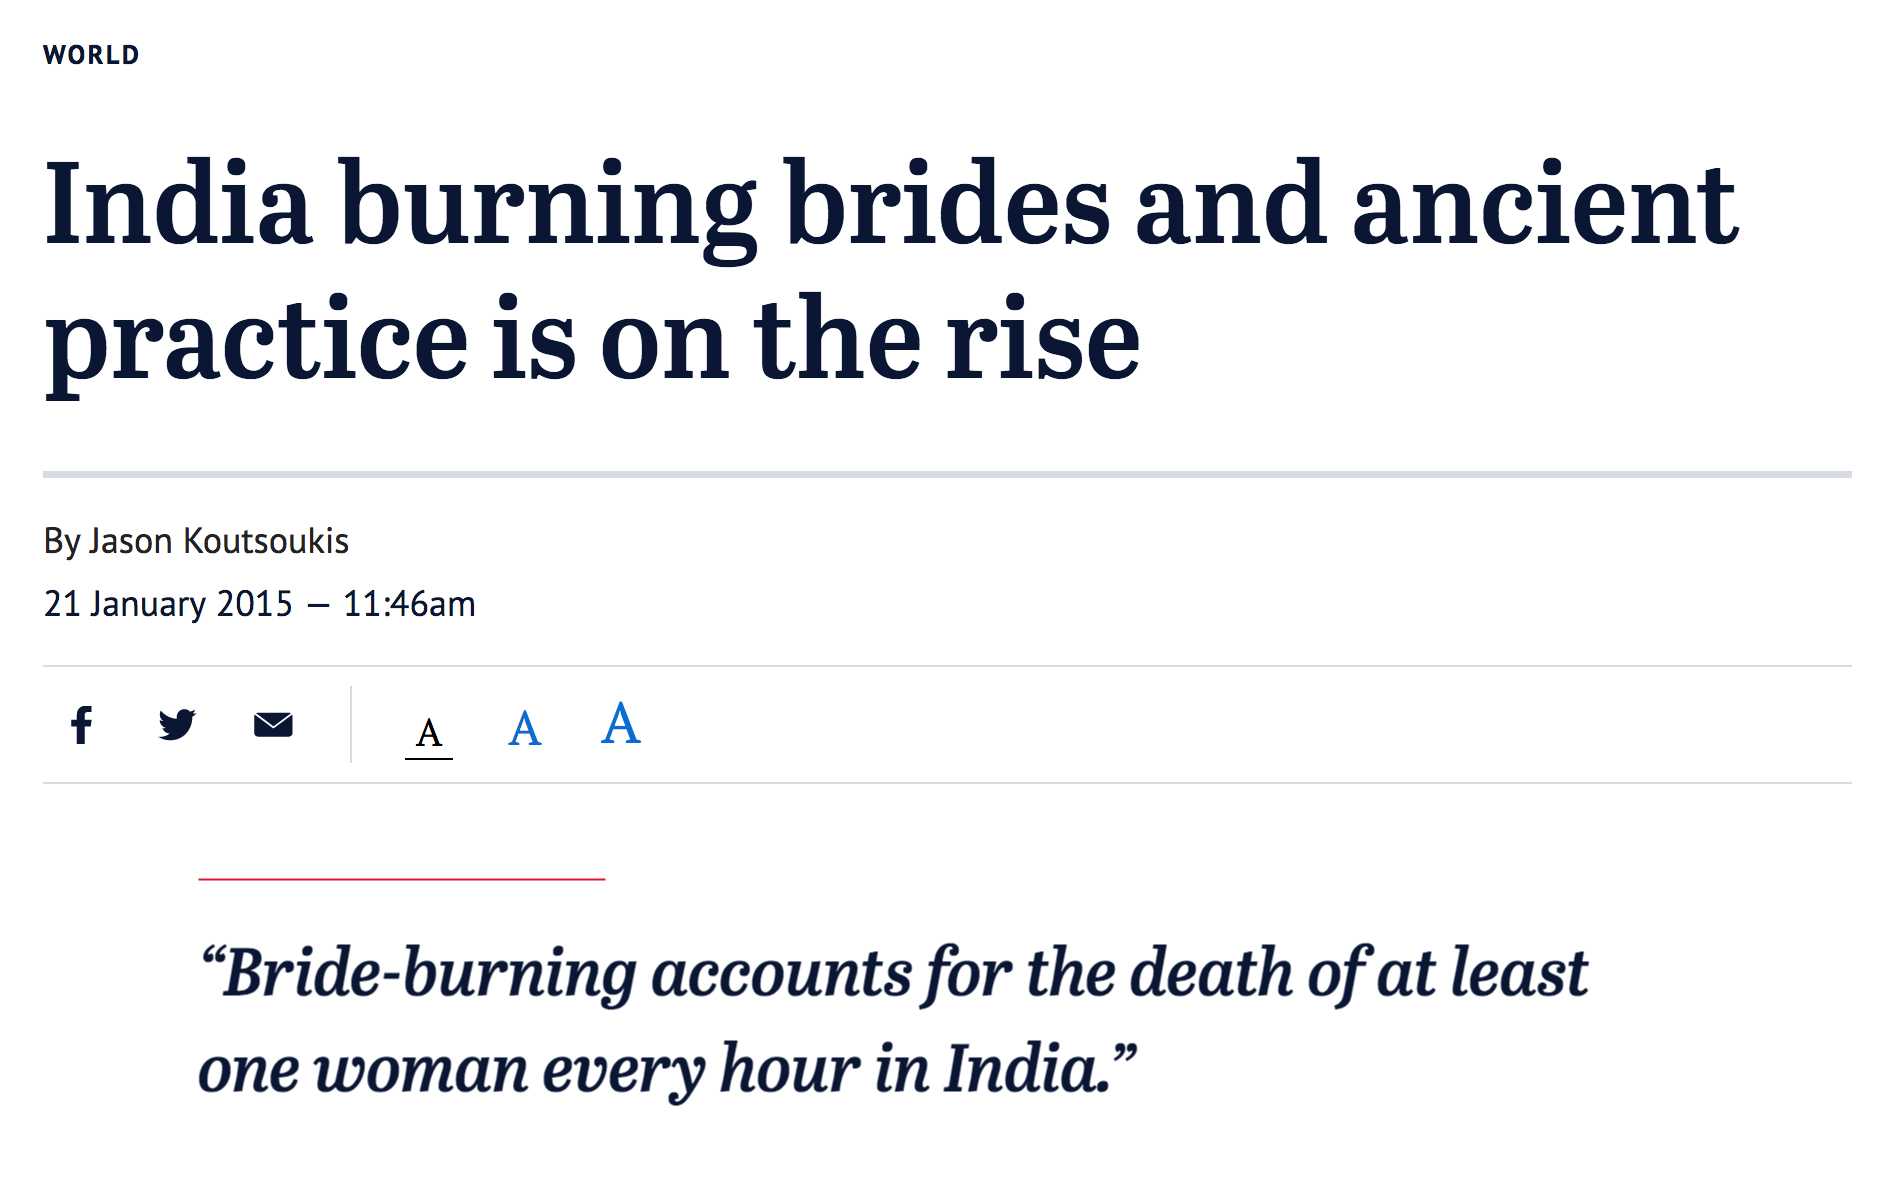Click the 11:46am publication time
The image size is (1895, 1201).
[409, 604]
